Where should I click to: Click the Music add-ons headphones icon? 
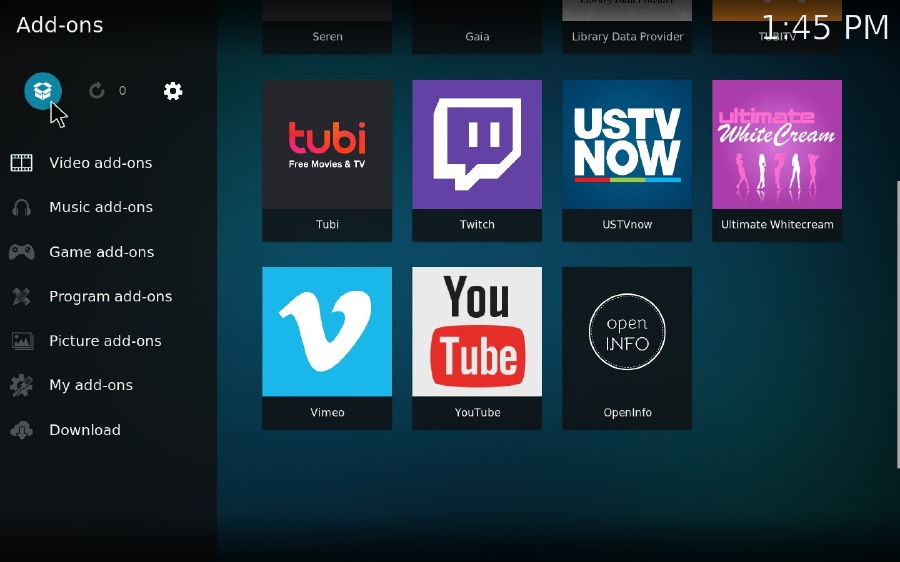[22, 207]
